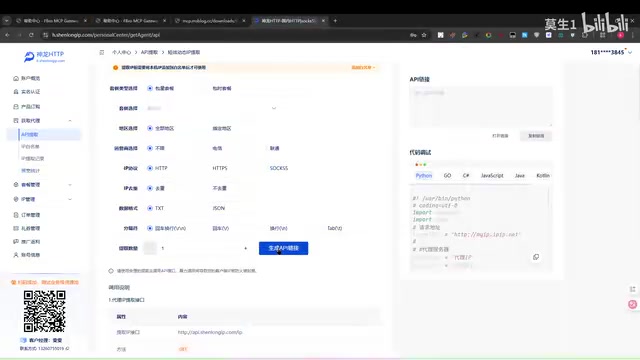This screenshot has width=640, height=360.
Task: Click the 复制链接 copy link button
Action: click(536, 136)
